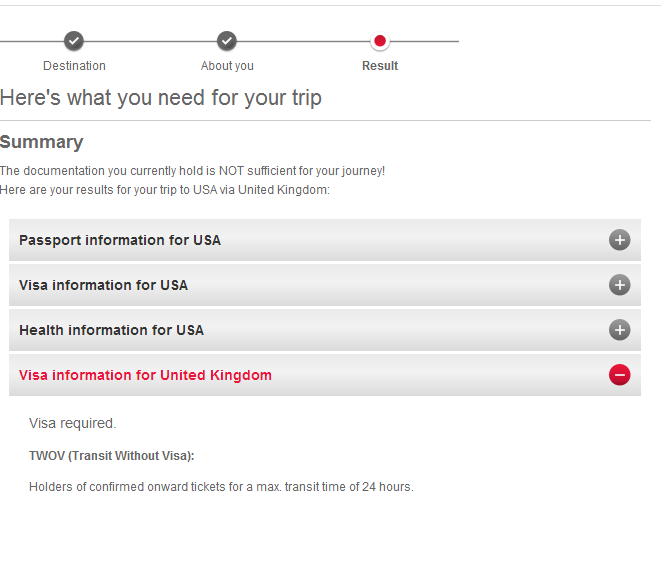Click the documentation NOT sufficient warning text
The height and width of the screenshot is (563, 661).
coord(192,171)
